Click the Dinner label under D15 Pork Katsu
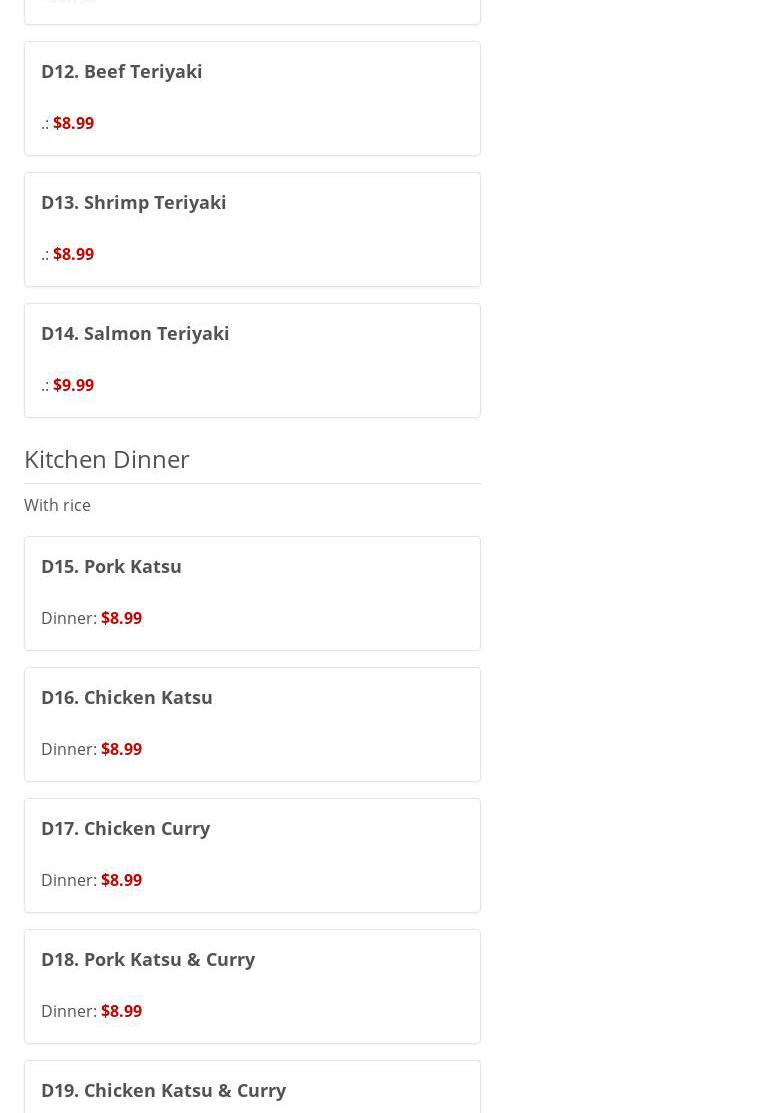The width and height of the screenshot is (770, 1113). (x=68, y=619)
